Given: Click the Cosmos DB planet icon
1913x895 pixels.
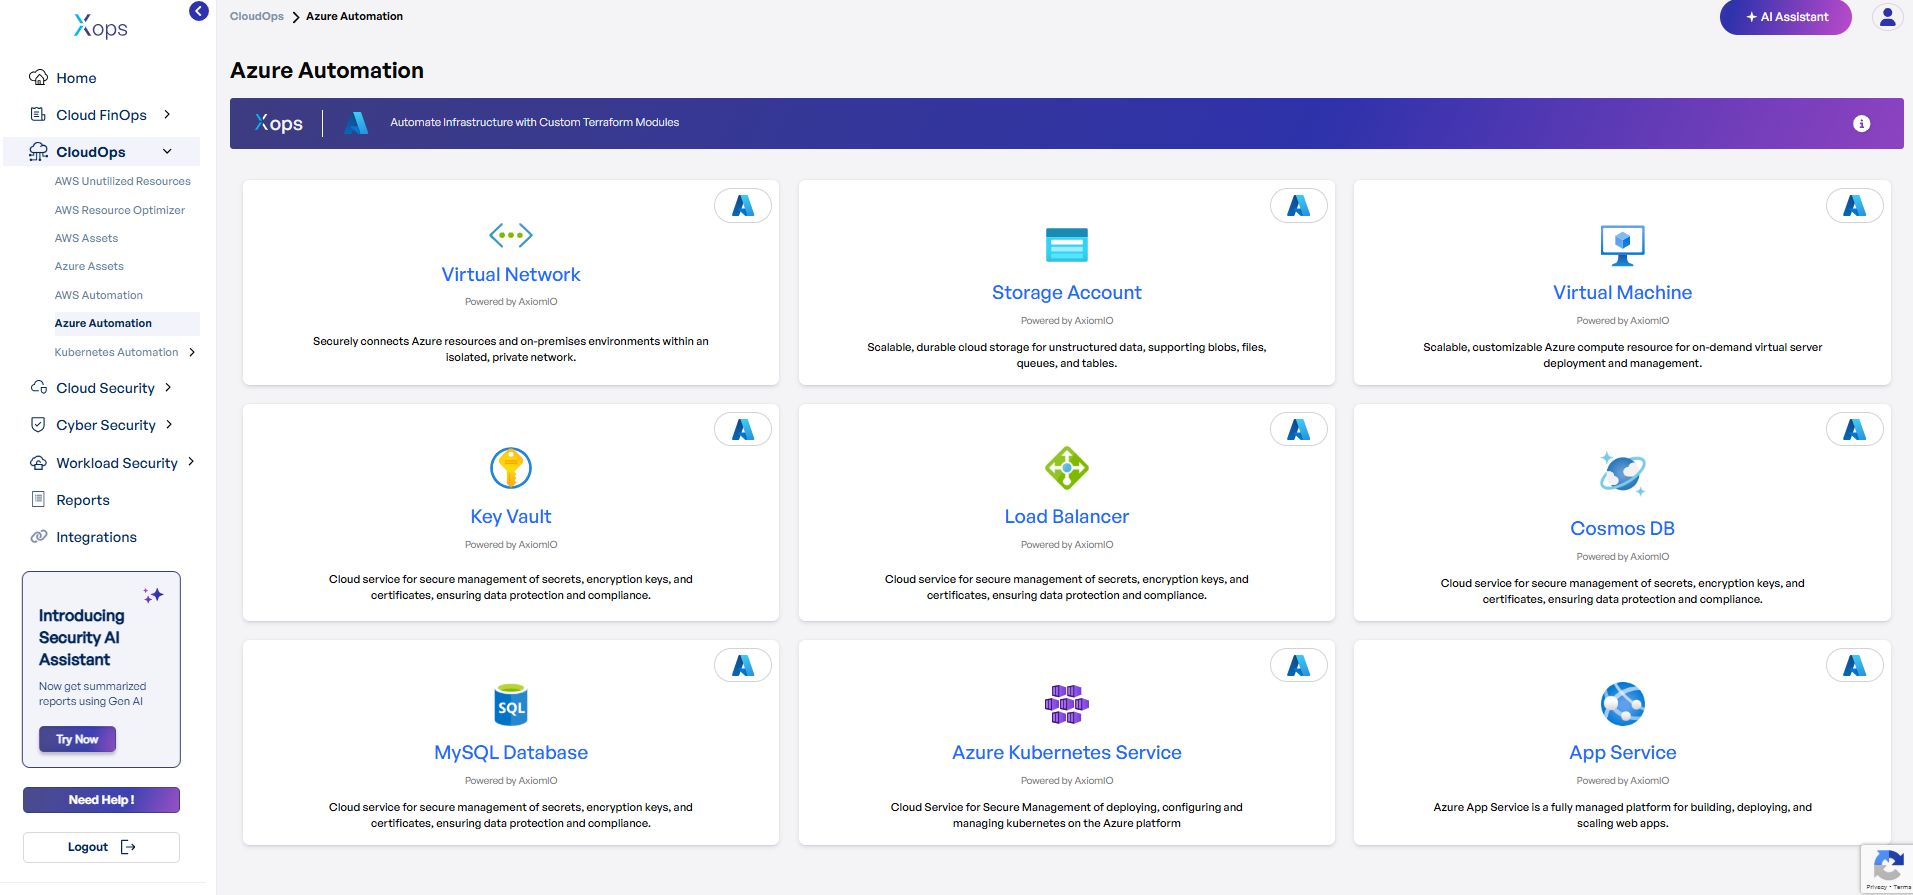Looking at the screenshot, I should [1622, 473].
